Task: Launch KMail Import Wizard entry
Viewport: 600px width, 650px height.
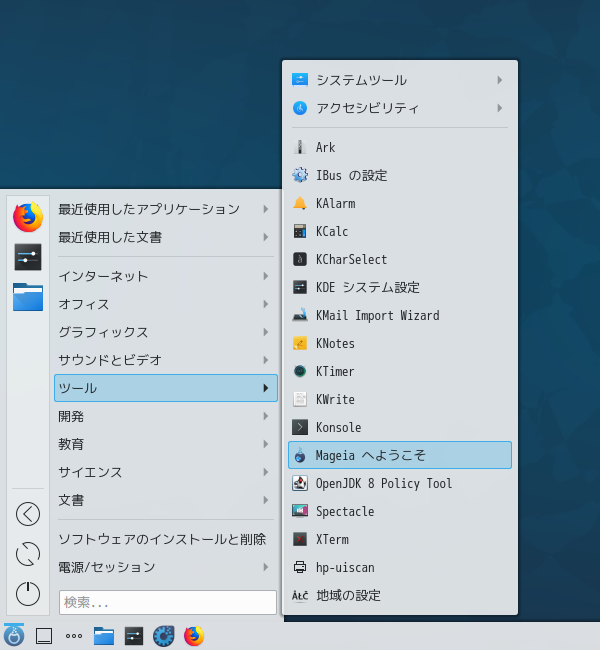Action: click(x=400, y=315)
